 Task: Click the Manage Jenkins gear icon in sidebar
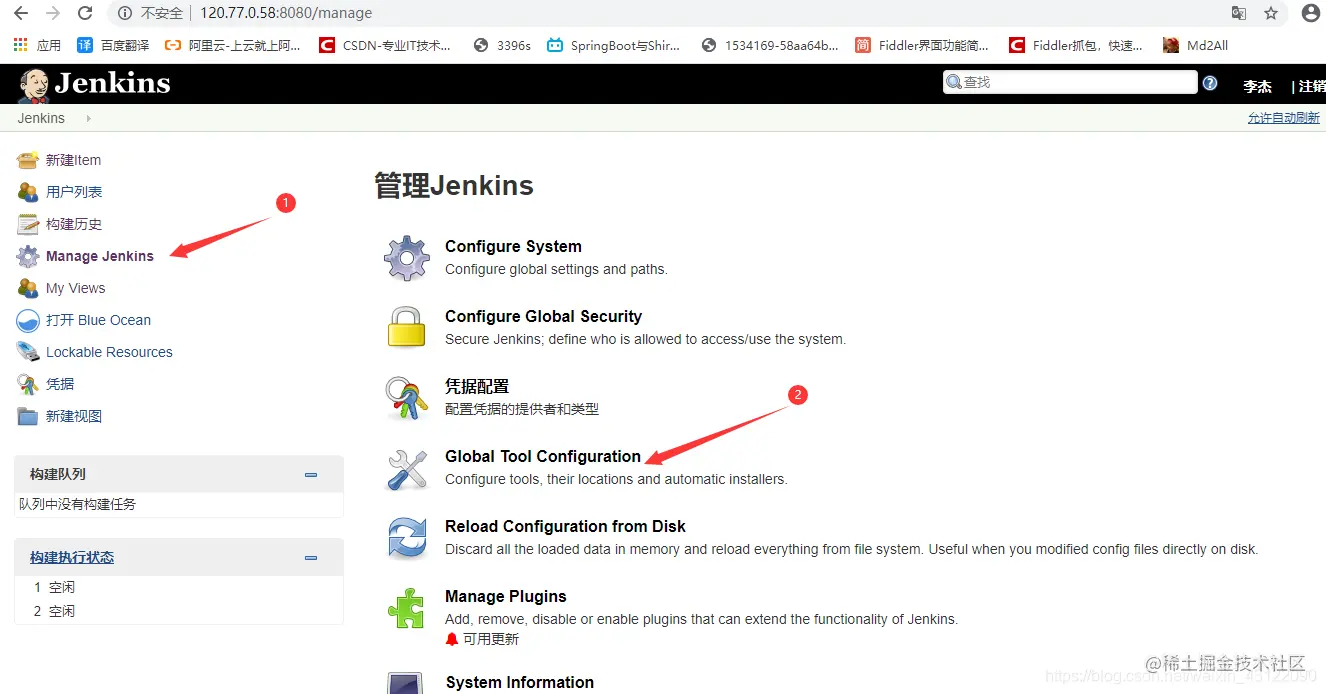pyautogui.click(x=28, y=256)
